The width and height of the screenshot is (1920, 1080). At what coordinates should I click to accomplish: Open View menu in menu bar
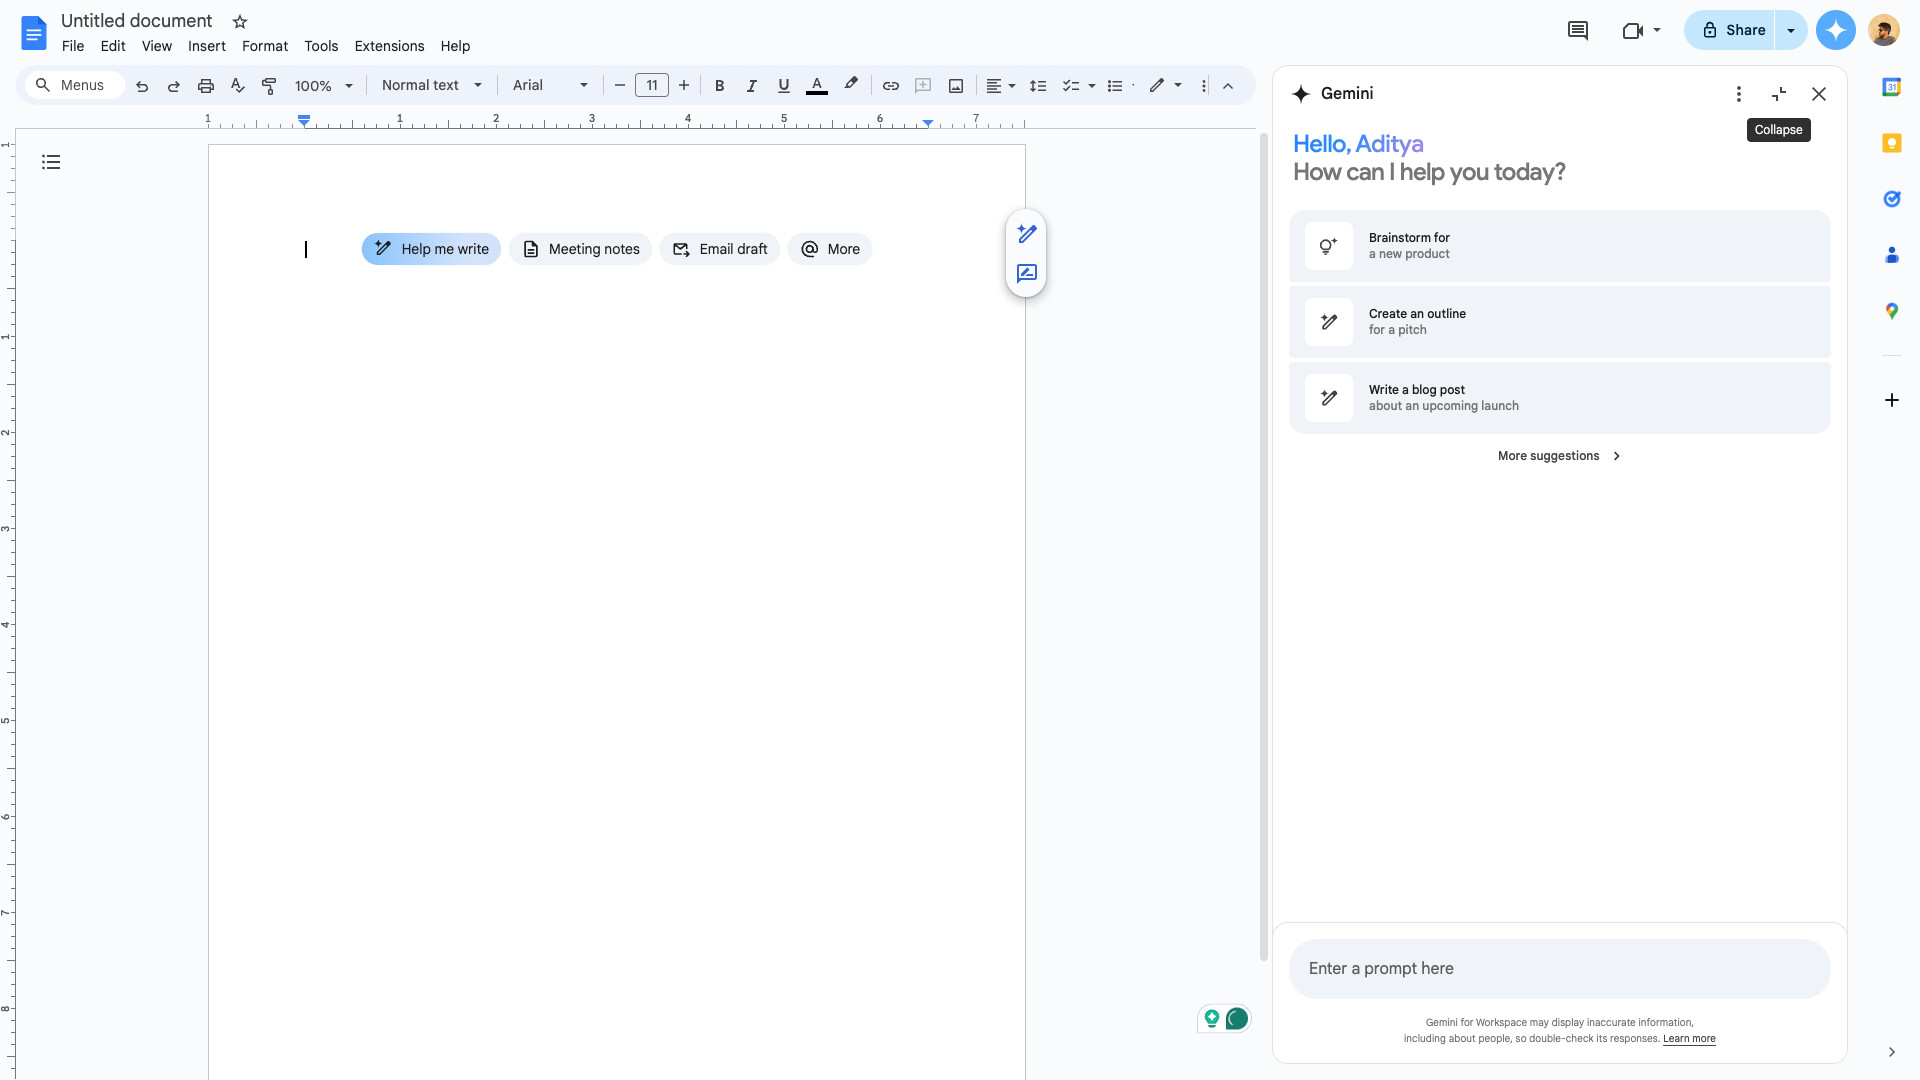tap(157, 46)
